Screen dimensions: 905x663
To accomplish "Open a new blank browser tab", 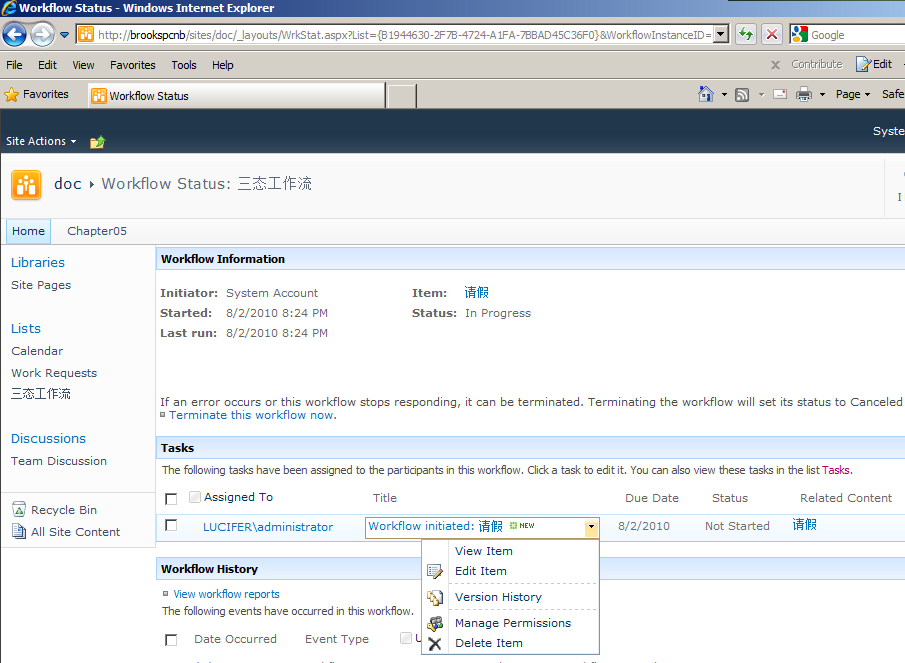I will coord(402,96).
